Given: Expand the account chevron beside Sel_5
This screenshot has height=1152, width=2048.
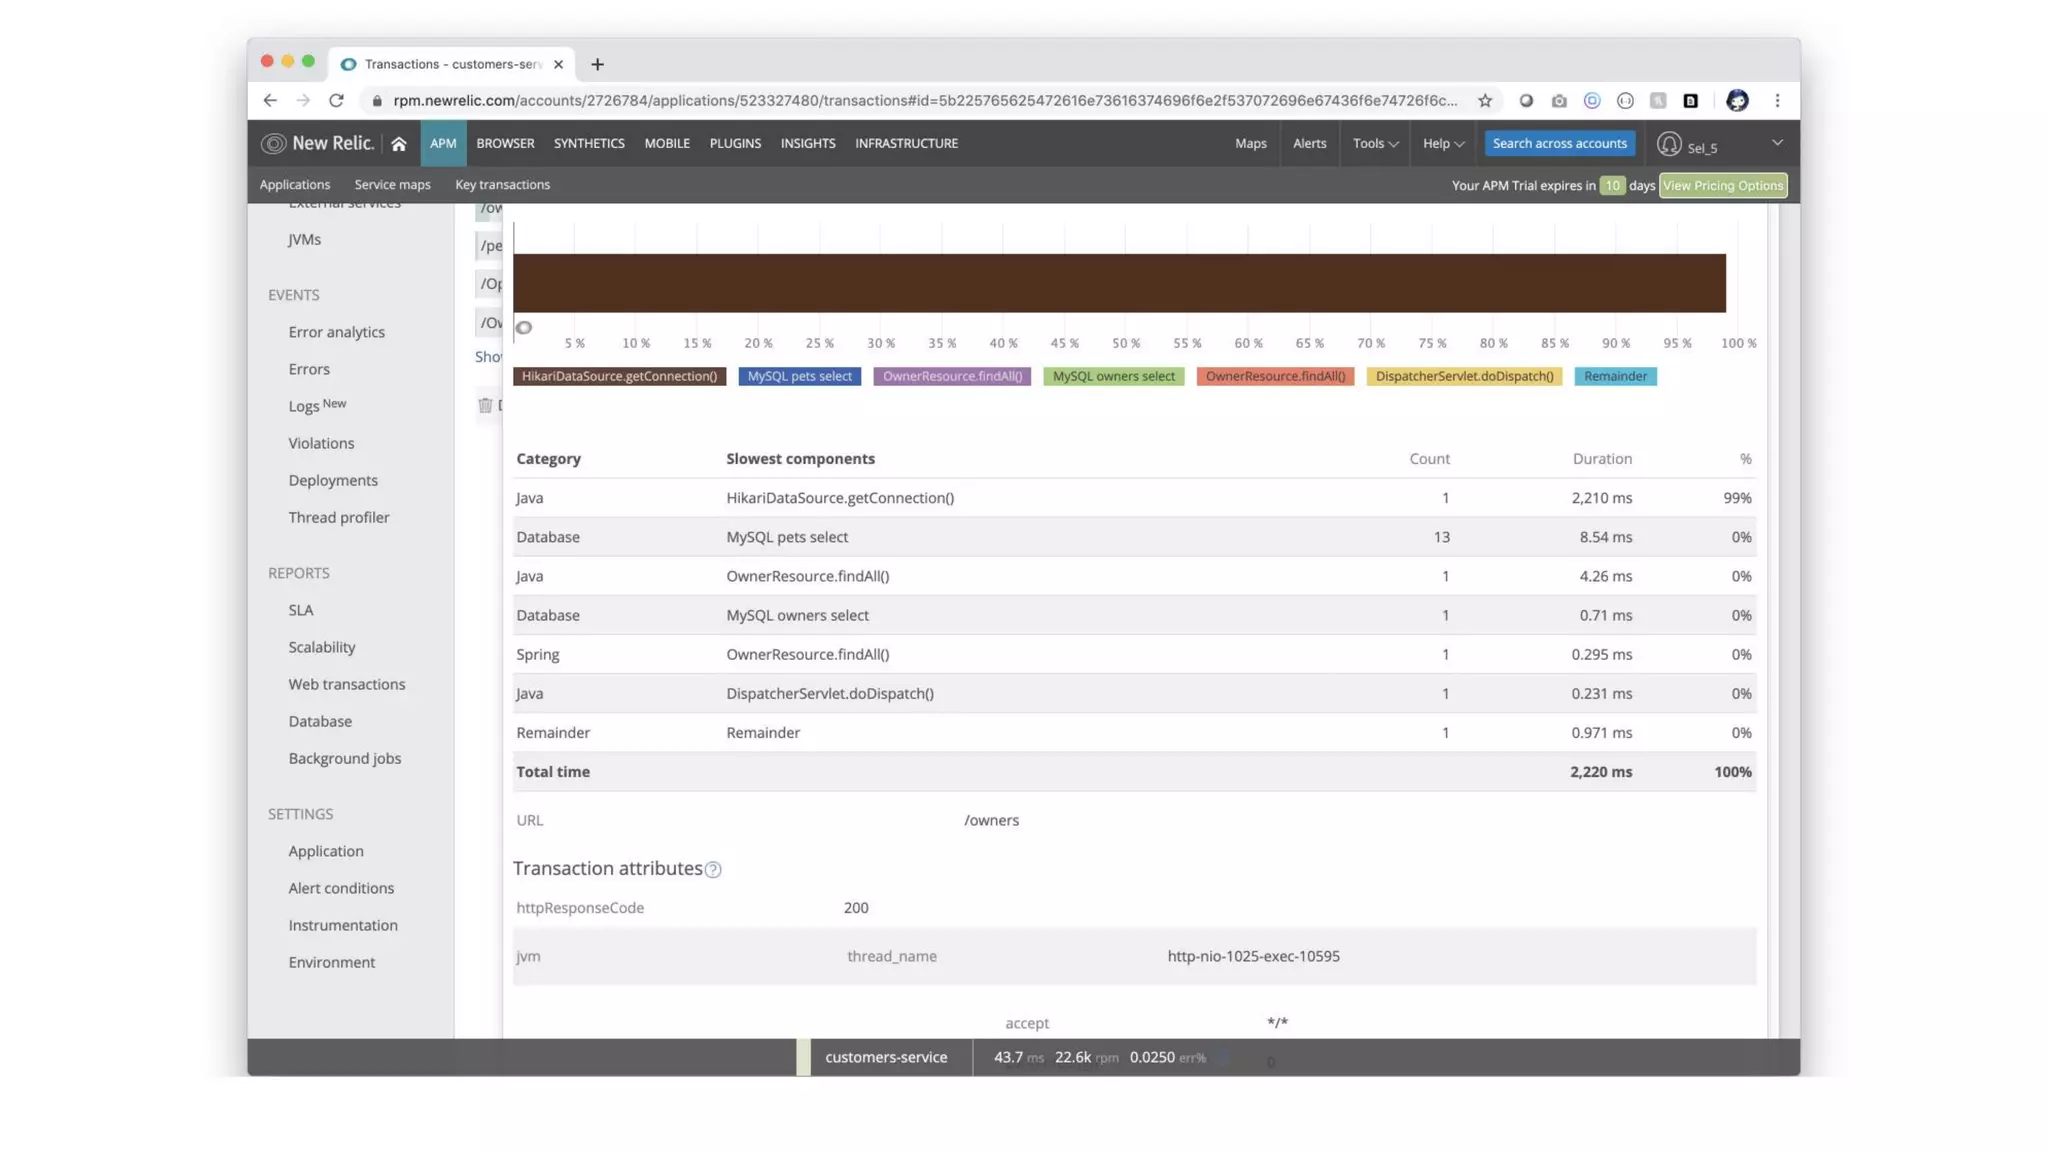Looking at the screenshot, I should point(1777,143).
